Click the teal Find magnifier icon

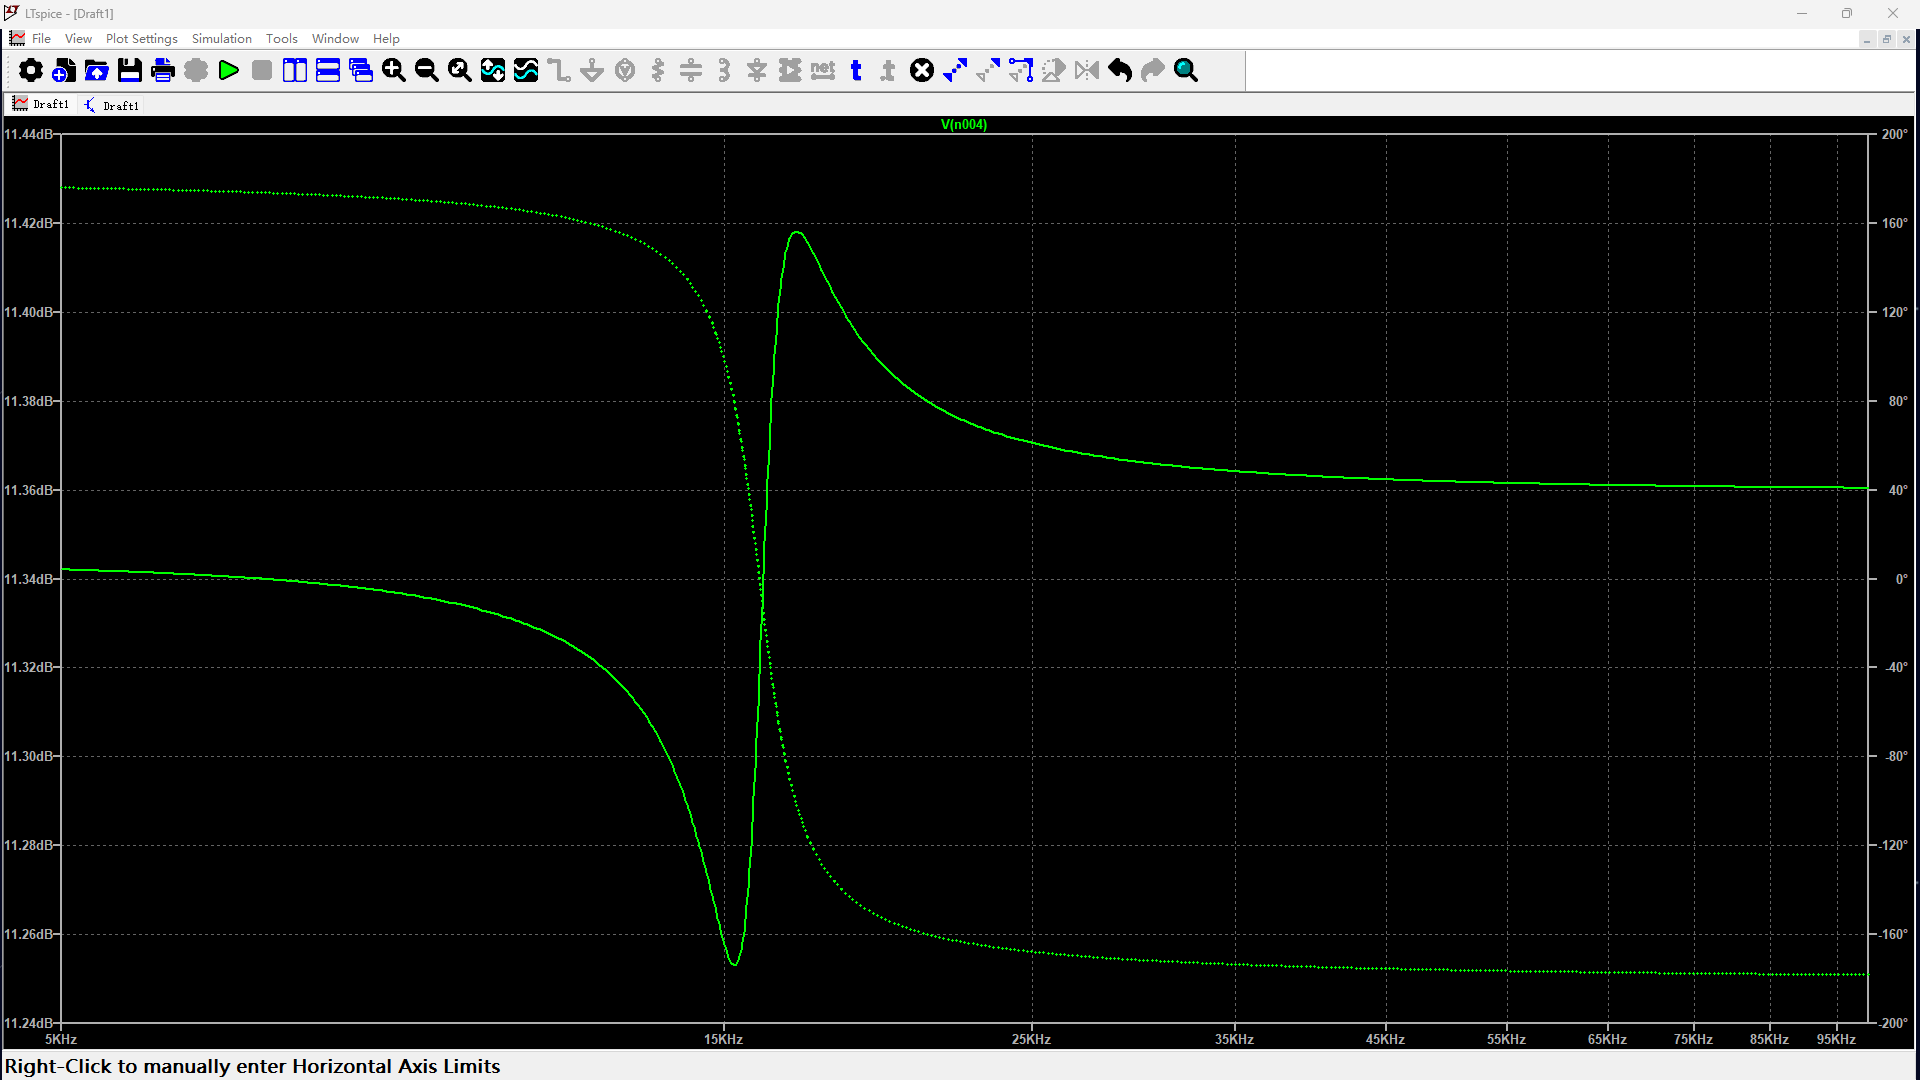(1186, 70)
